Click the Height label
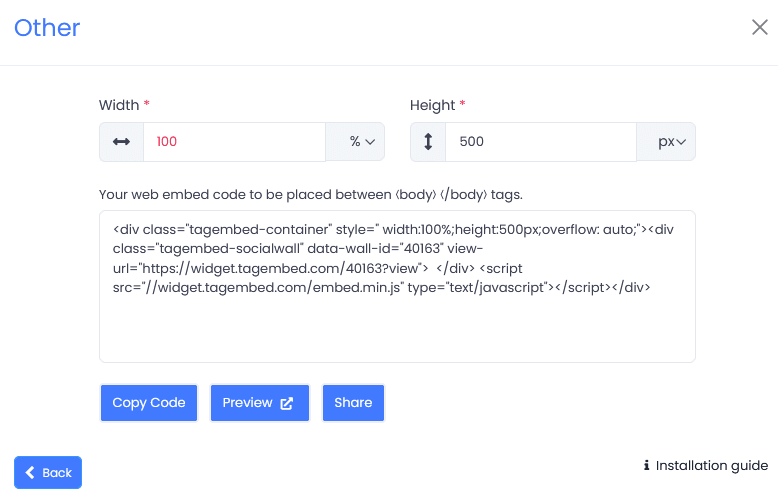Viewport: 778px width, 502px height. point(432,105)
